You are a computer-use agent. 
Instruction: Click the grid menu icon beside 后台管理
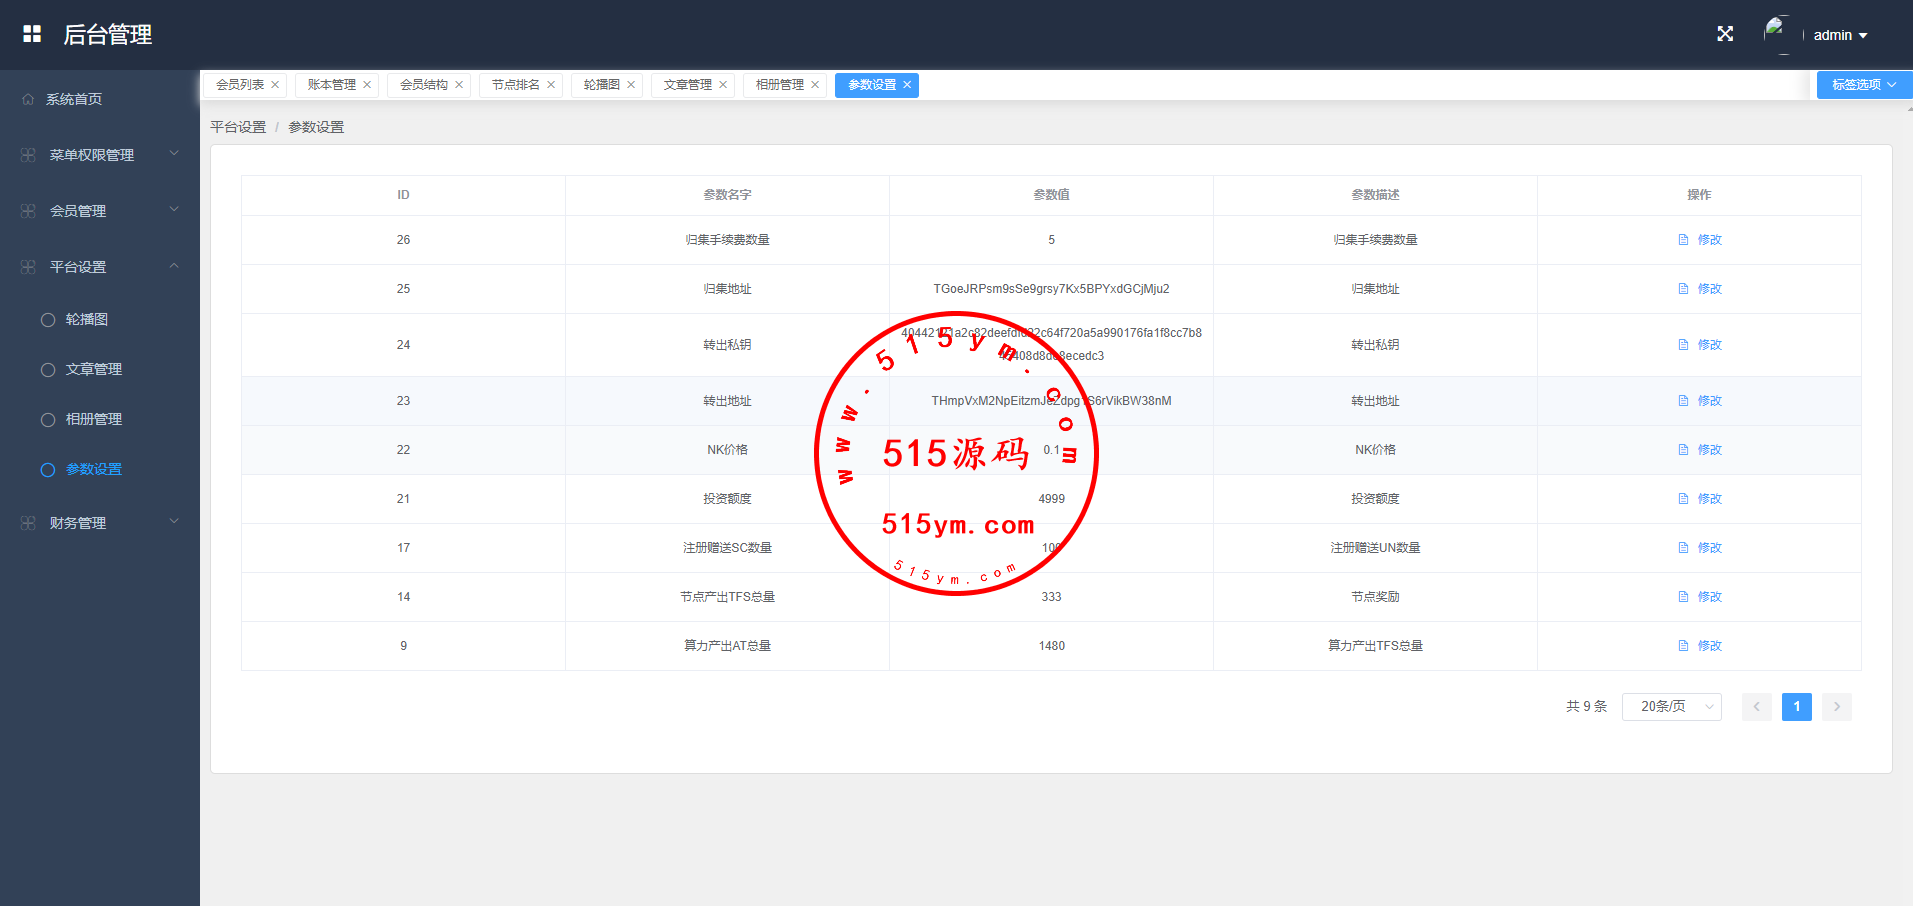32,34
